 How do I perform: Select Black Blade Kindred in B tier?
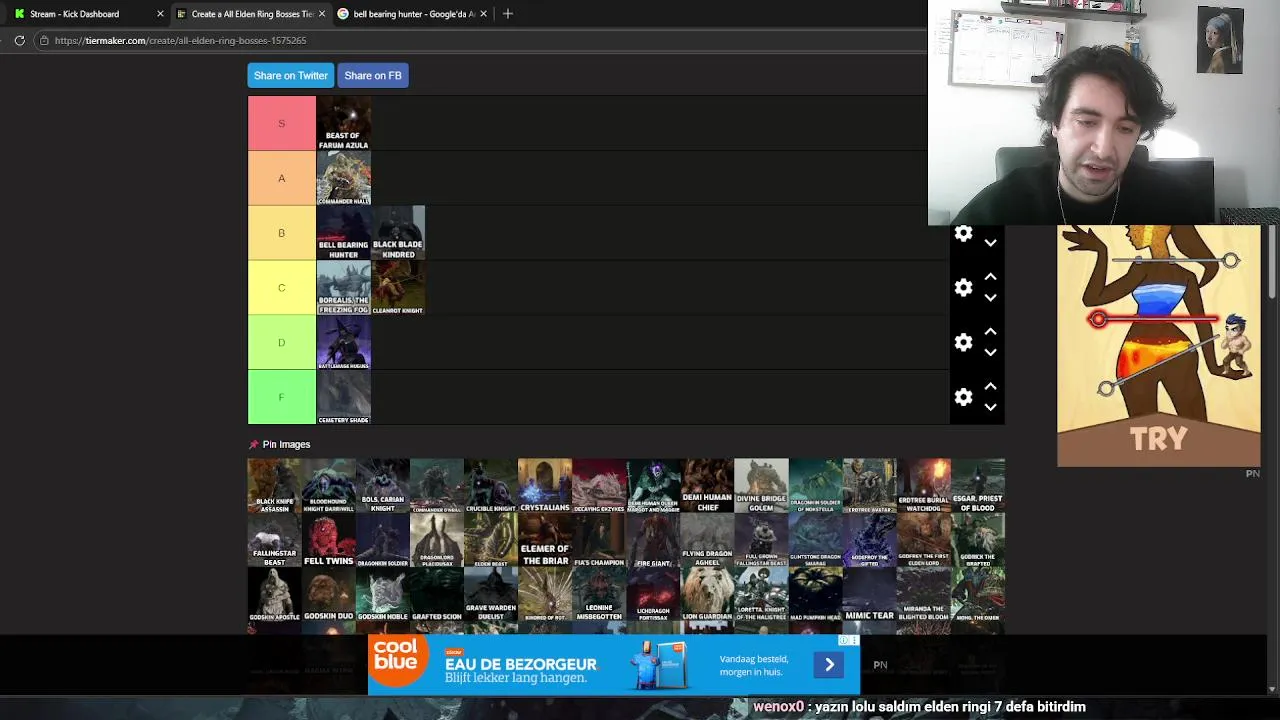[398, 233]
